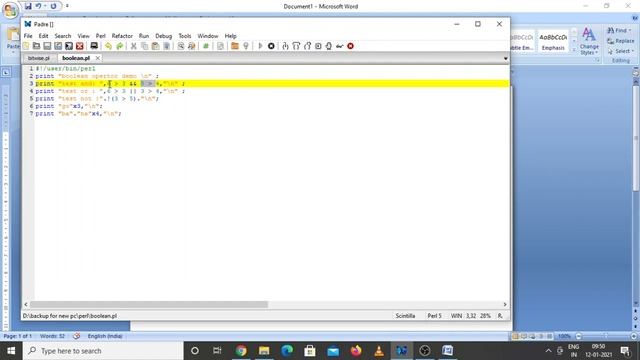640x360 pixels.
Task: Switch to bitwise.pl tab
Action: coord(39,58)
